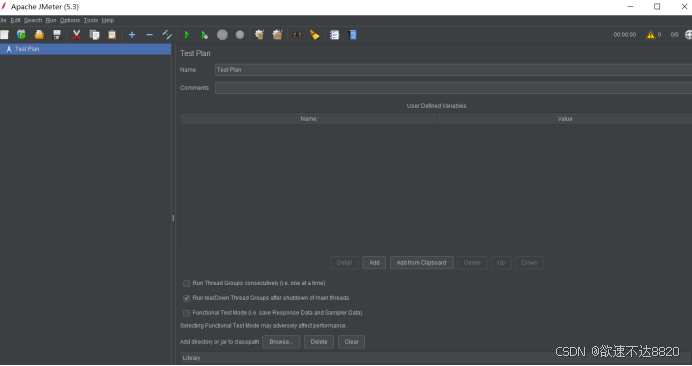The width and height of the screenshot is (692, 366).
Task: Click the Name column header
Action: pos(308,119)
